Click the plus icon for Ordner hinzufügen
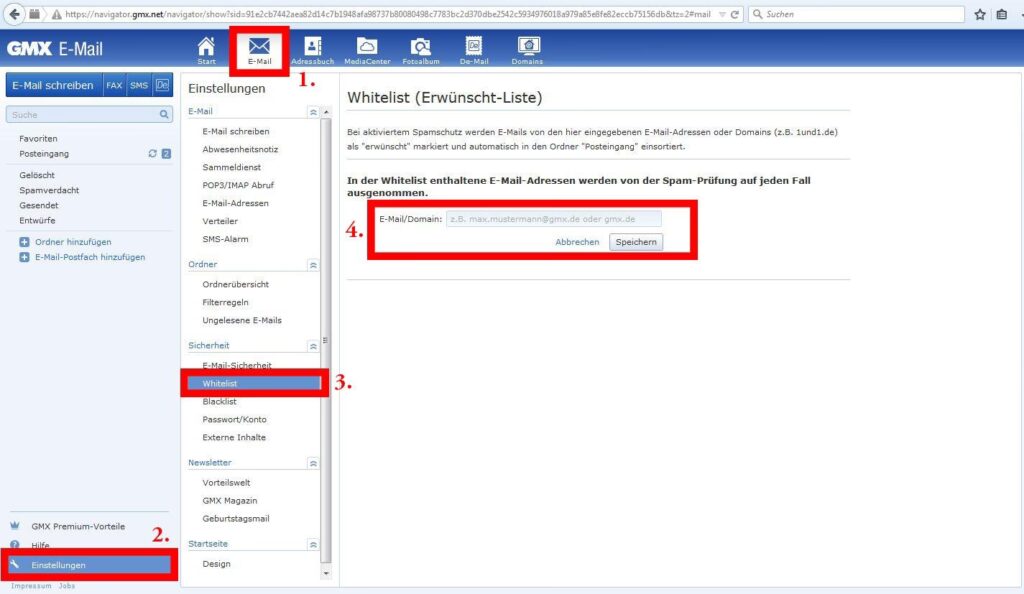This screenshot has height=594, width=1024. (x=25, y=242)
